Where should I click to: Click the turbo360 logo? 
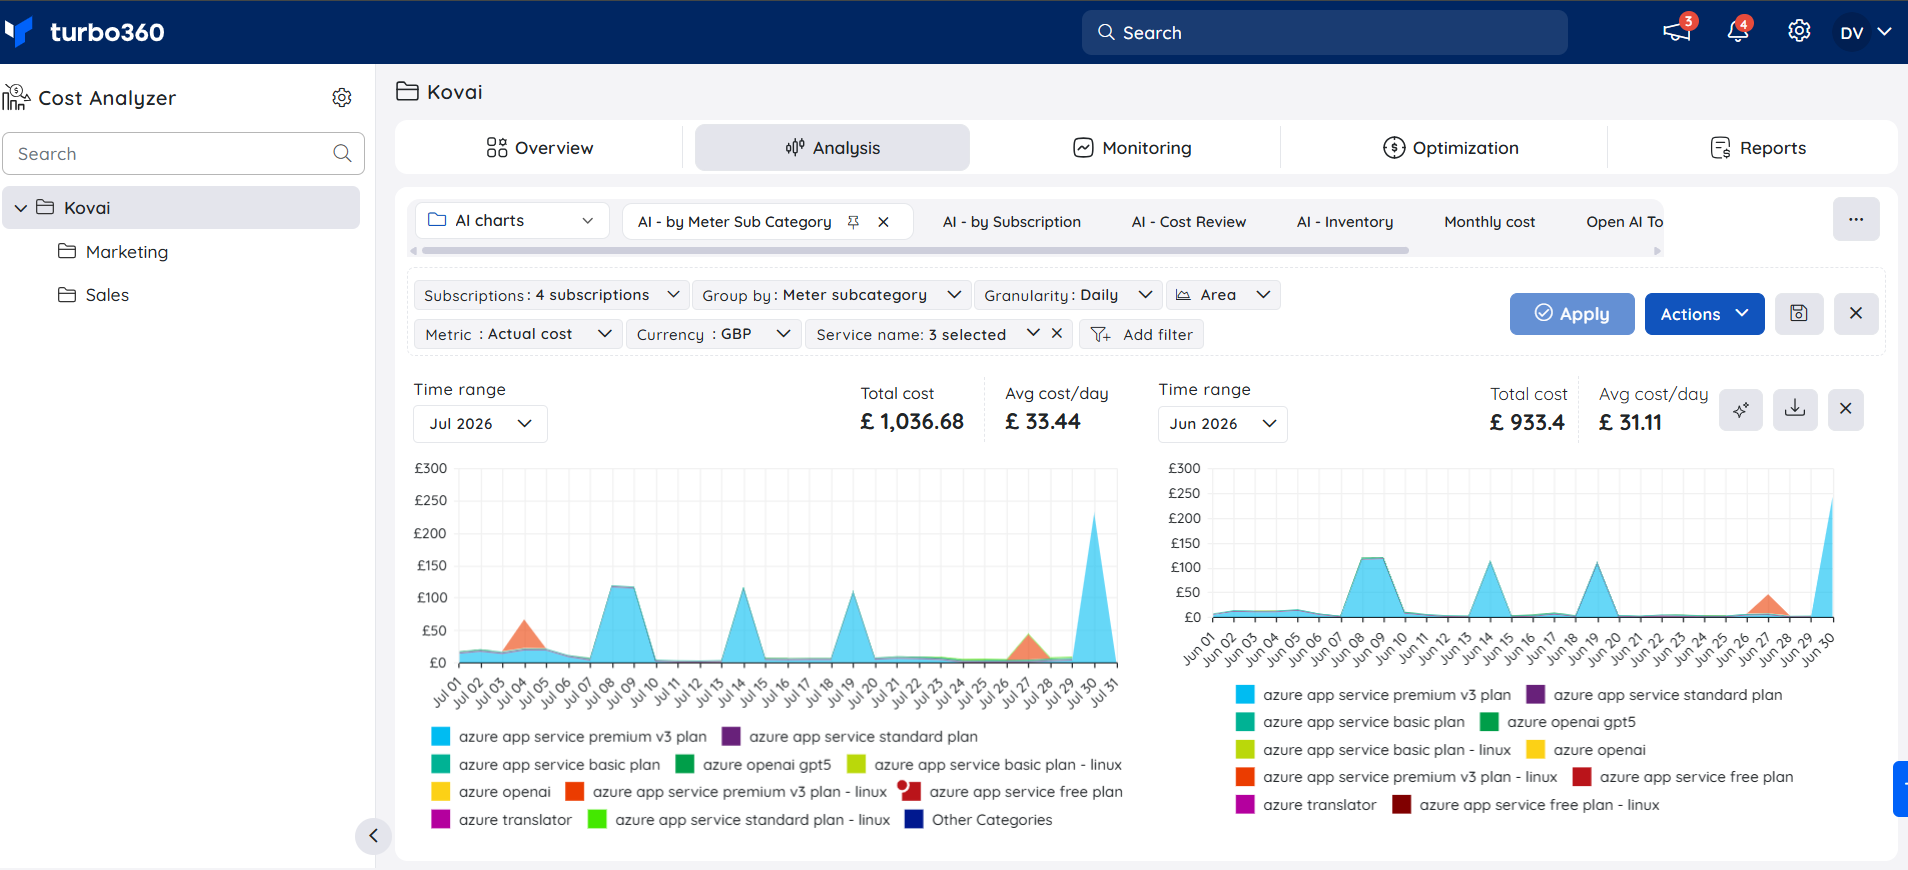point(84,32)
